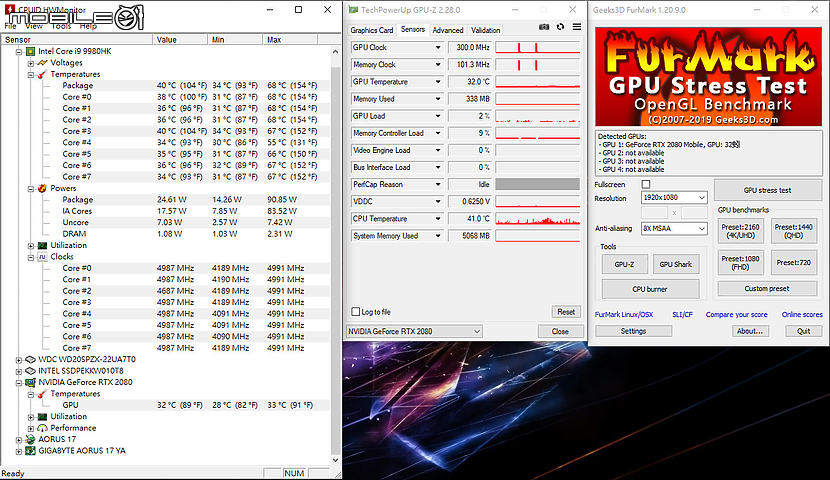Collapse Intel Core i9 9980HK tree node
This screenshot has height=480, width=830.
point(19,52)
